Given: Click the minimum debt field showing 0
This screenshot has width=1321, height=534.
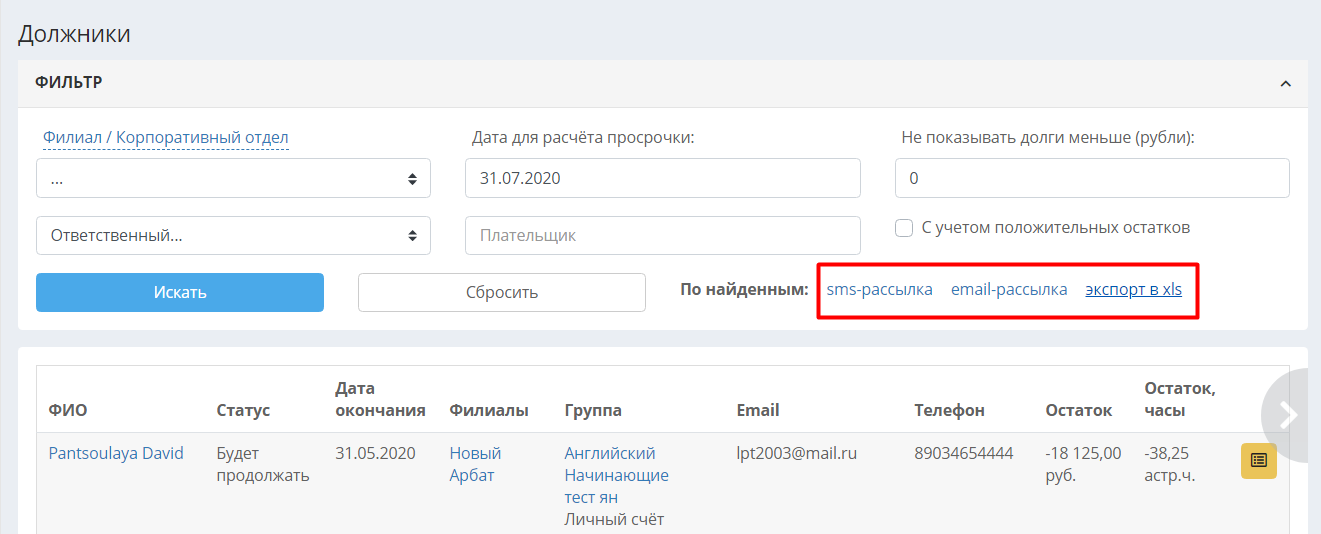Looking at the screenshot, I should (1092, 178).
